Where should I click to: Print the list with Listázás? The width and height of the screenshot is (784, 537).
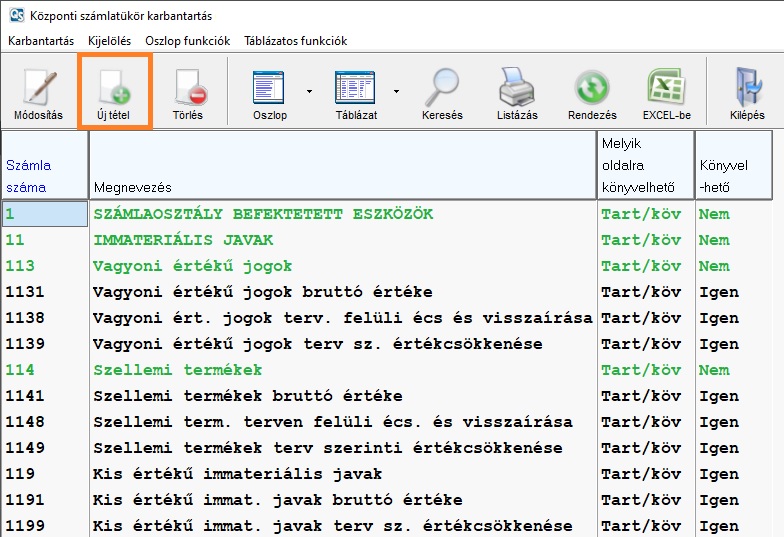pos(517,91)
